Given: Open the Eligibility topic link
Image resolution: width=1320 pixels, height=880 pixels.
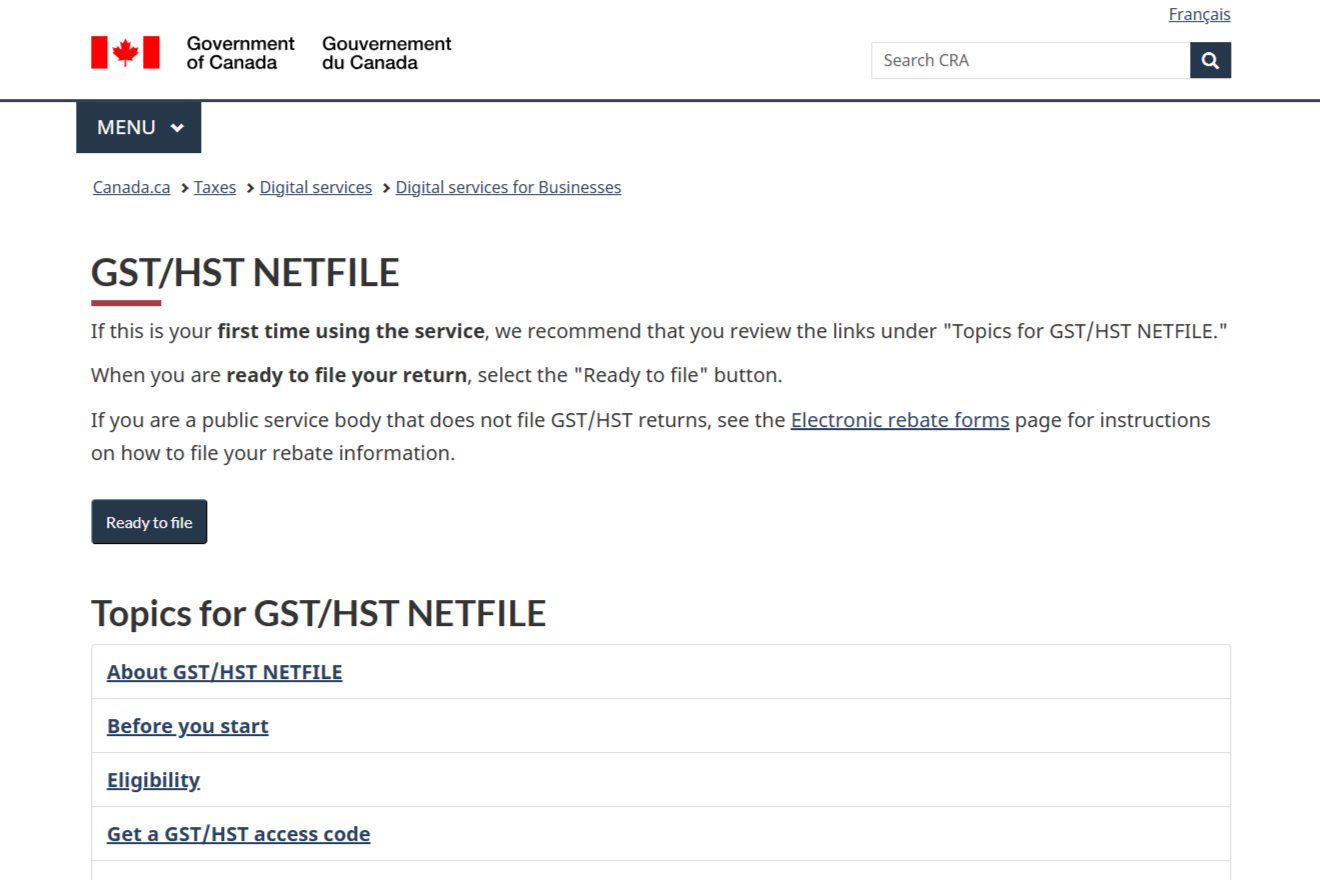Looking at the screenshot, I should (x=153, y=780).
